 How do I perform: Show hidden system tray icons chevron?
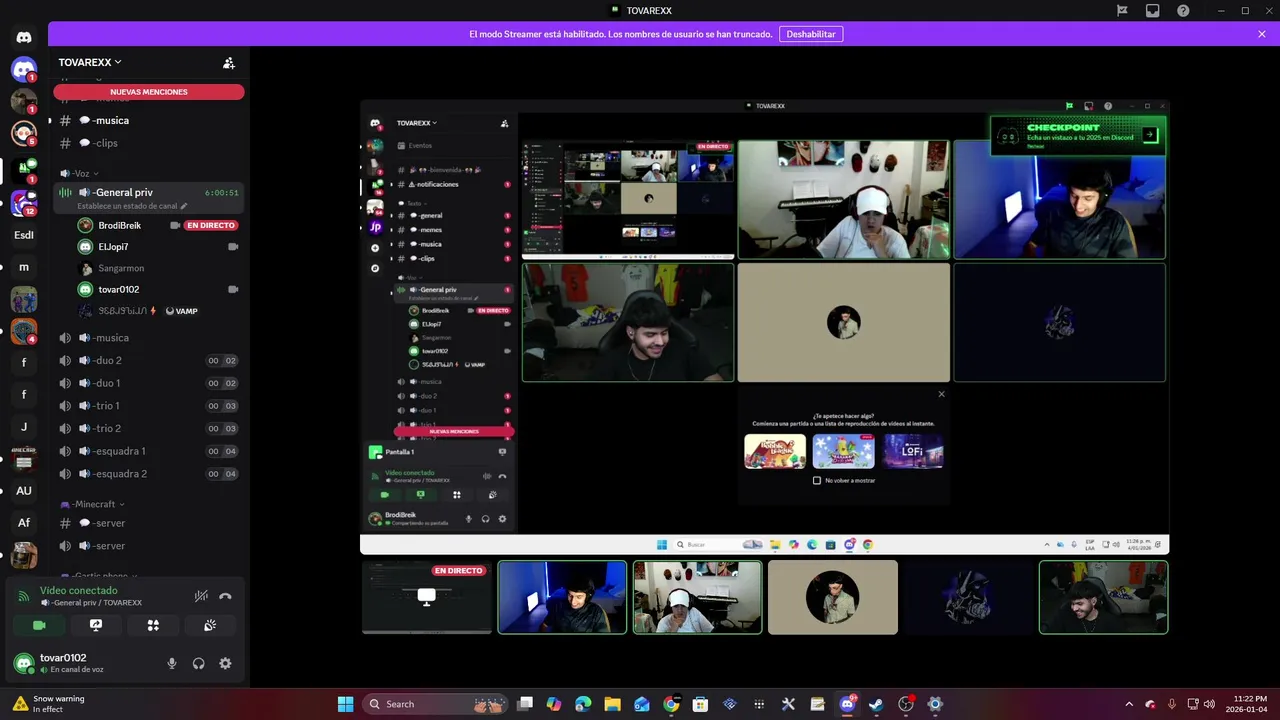(1129, 704)
